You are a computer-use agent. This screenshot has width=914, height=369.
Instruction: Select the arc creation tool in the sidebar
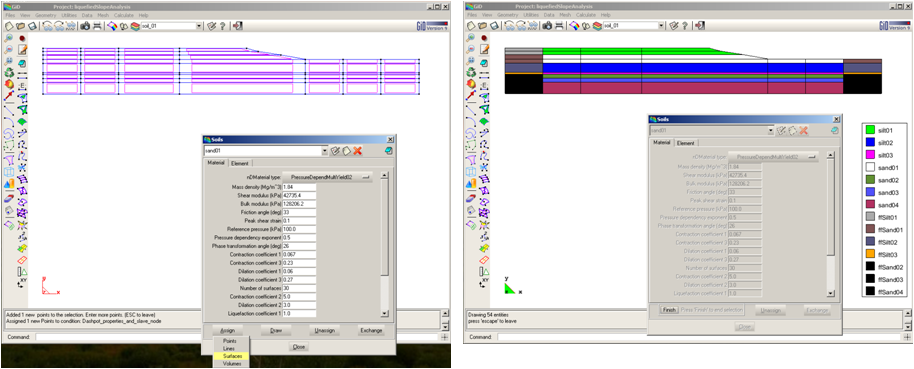click(10, 121)
